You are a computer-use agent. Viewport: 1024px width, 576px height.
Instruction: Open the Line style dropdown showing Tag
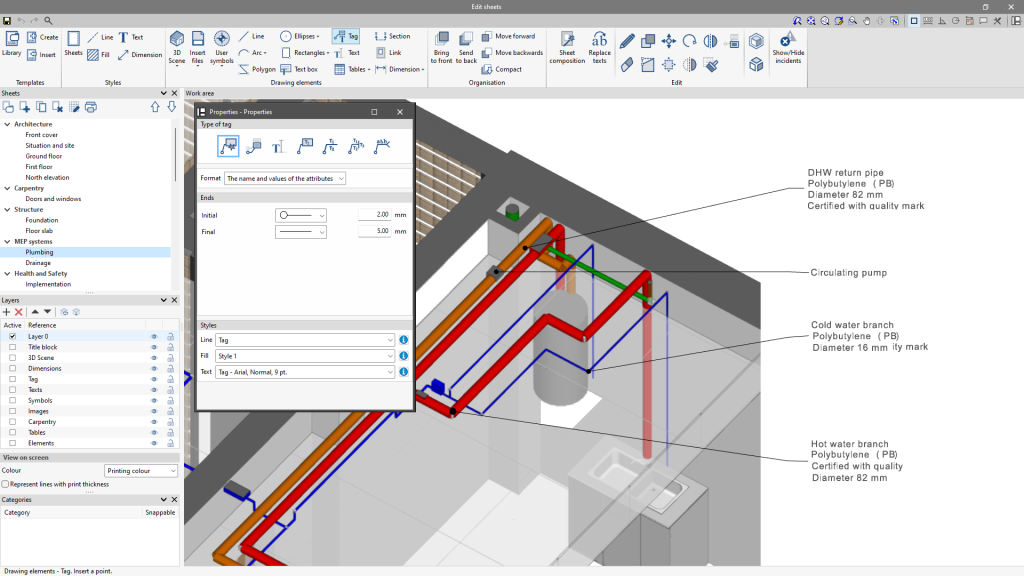coord(305,340)
